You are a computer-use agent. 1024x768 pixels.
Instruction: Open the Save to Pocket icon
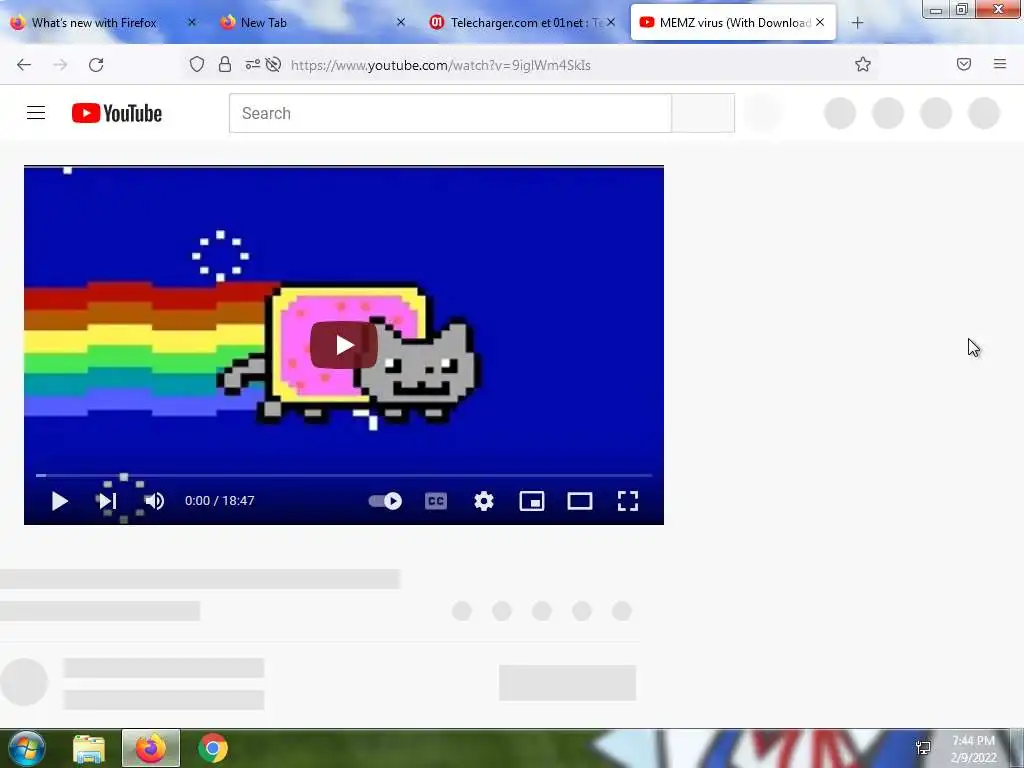coord(964,64)
